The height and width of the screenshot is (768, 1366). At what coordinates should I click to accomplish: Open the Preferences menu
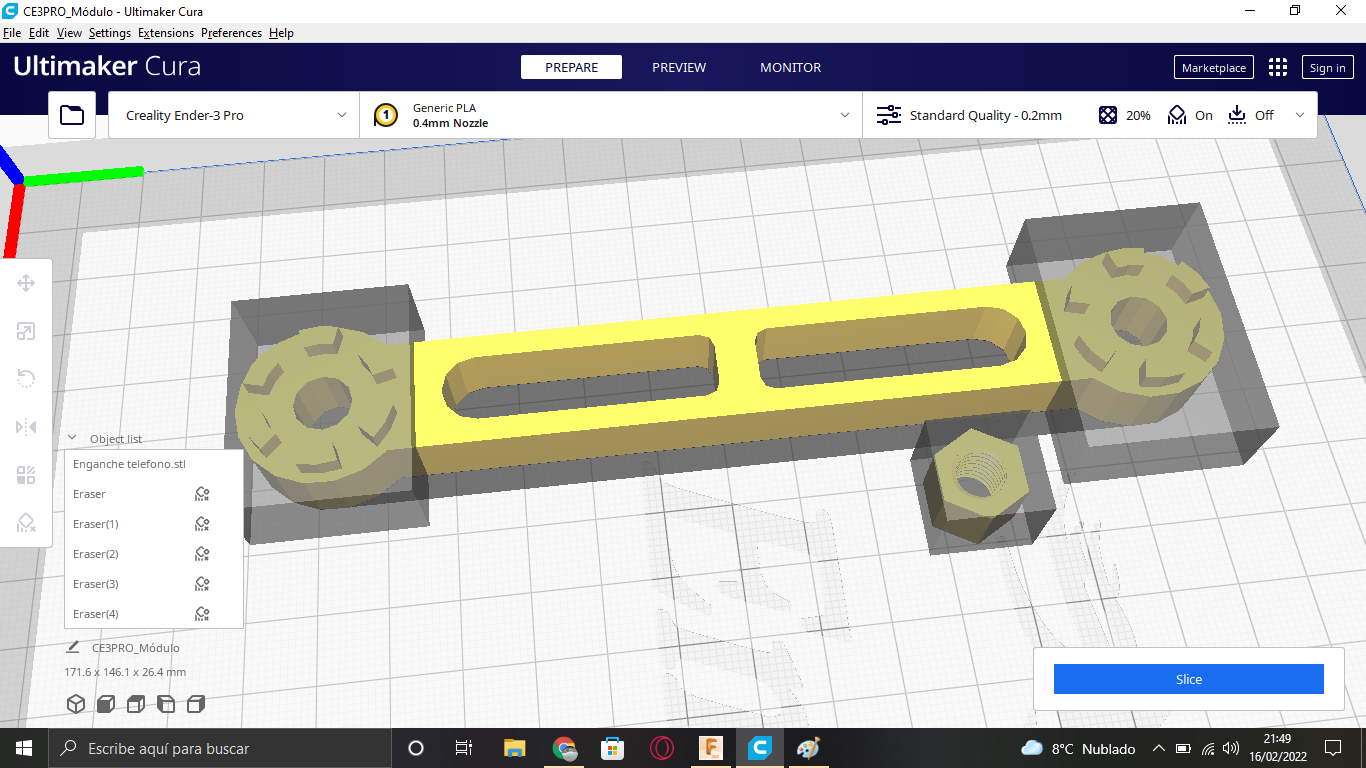231,33
